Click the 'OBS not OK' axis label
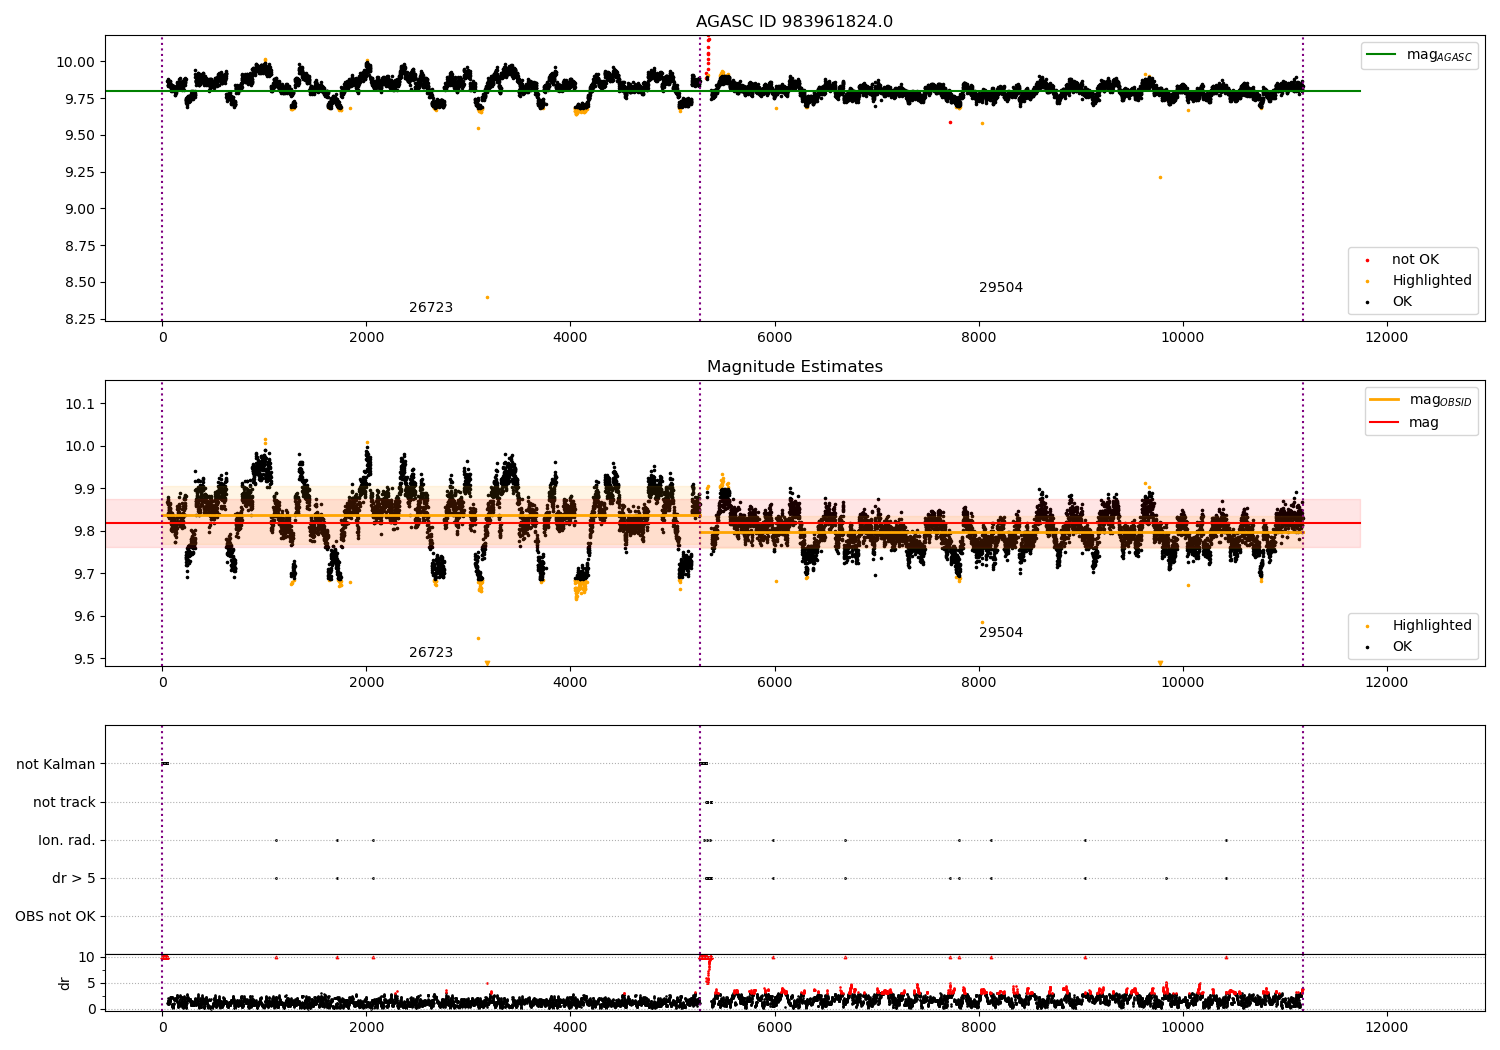 click(x=55, y=916)
